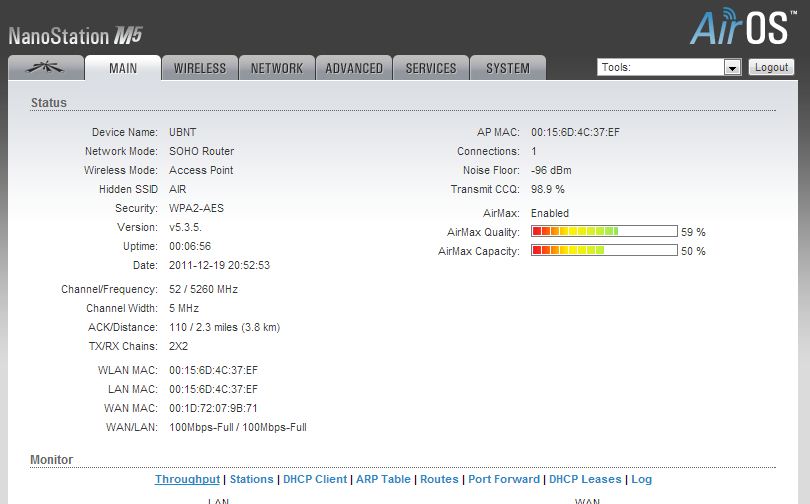The width and height of the screenshot is (810, 504).
Task: Click the AirMax Quality bar
Action: [604, 231]
